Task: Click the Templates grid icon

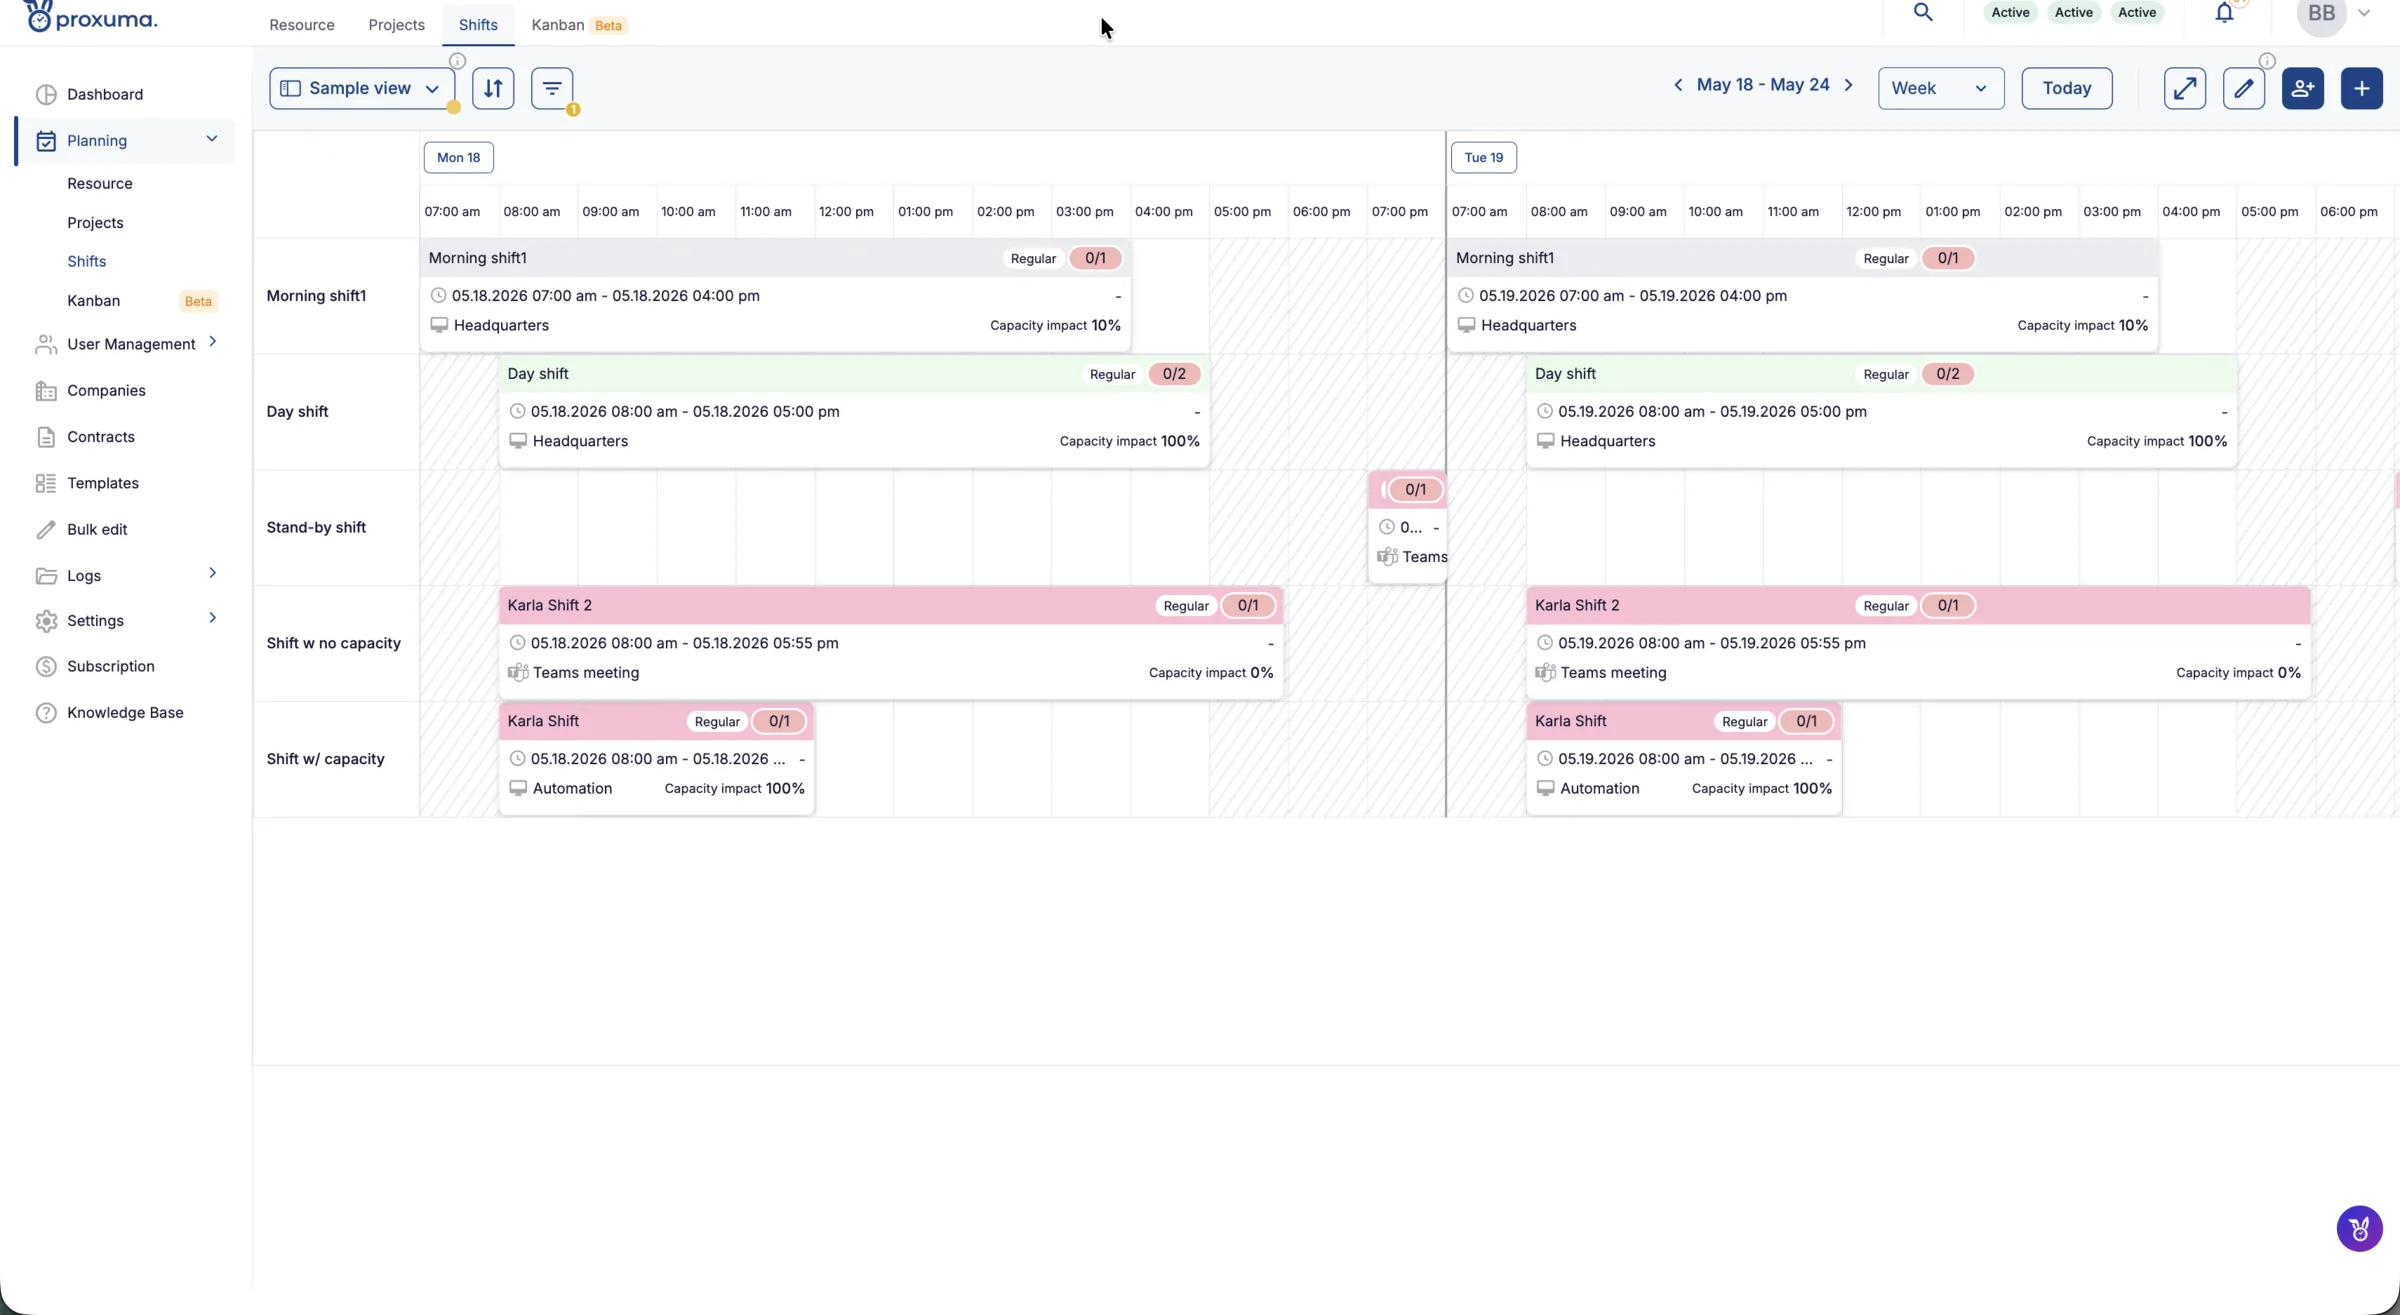Action: coord(46,483)
